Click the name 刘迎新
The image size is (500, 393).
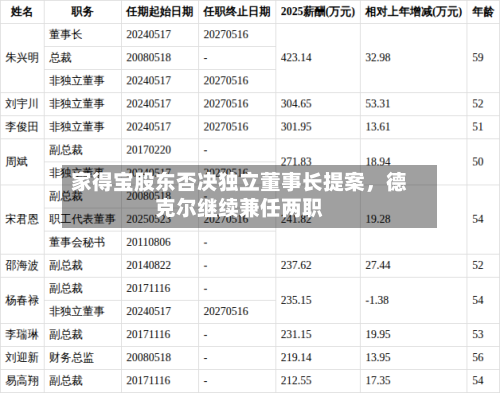click(x=22, y=357)
